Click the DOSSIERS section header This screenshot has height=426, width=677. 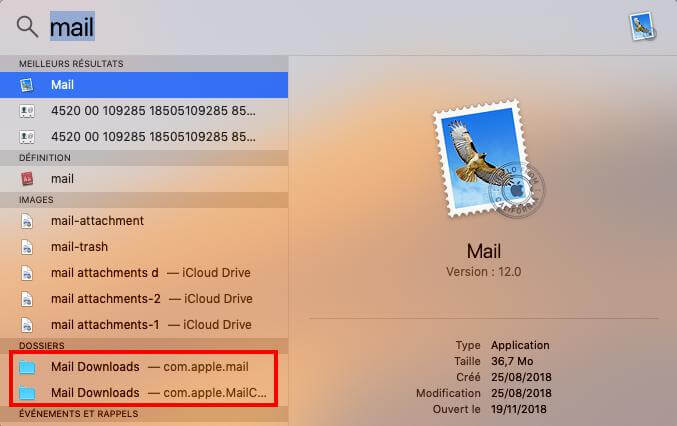click(41, 346)
